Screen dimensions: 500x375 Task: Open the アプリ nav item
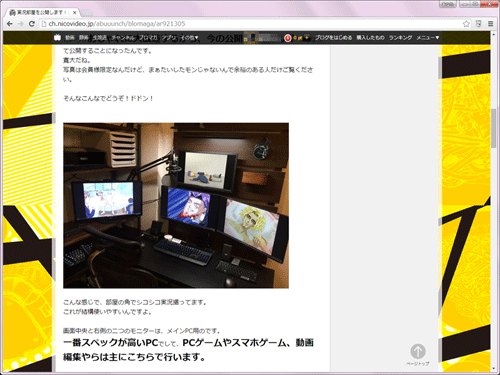click(x=169, y=38)
